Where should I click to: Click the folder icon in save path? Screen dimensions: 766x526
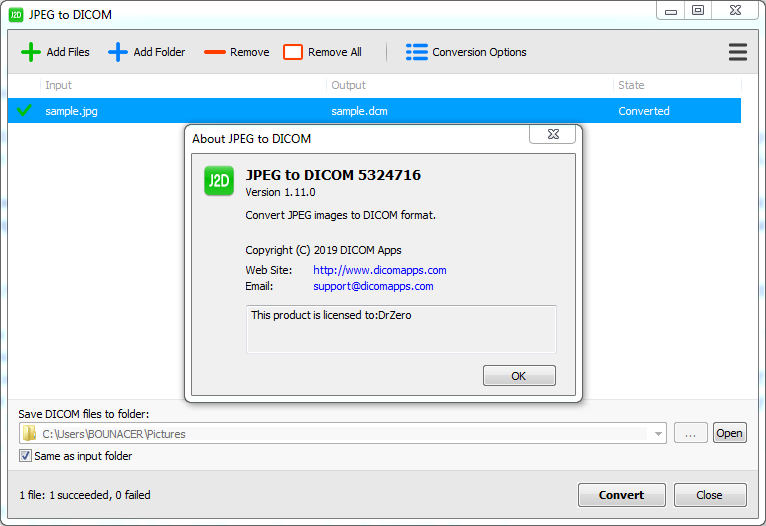29,433
